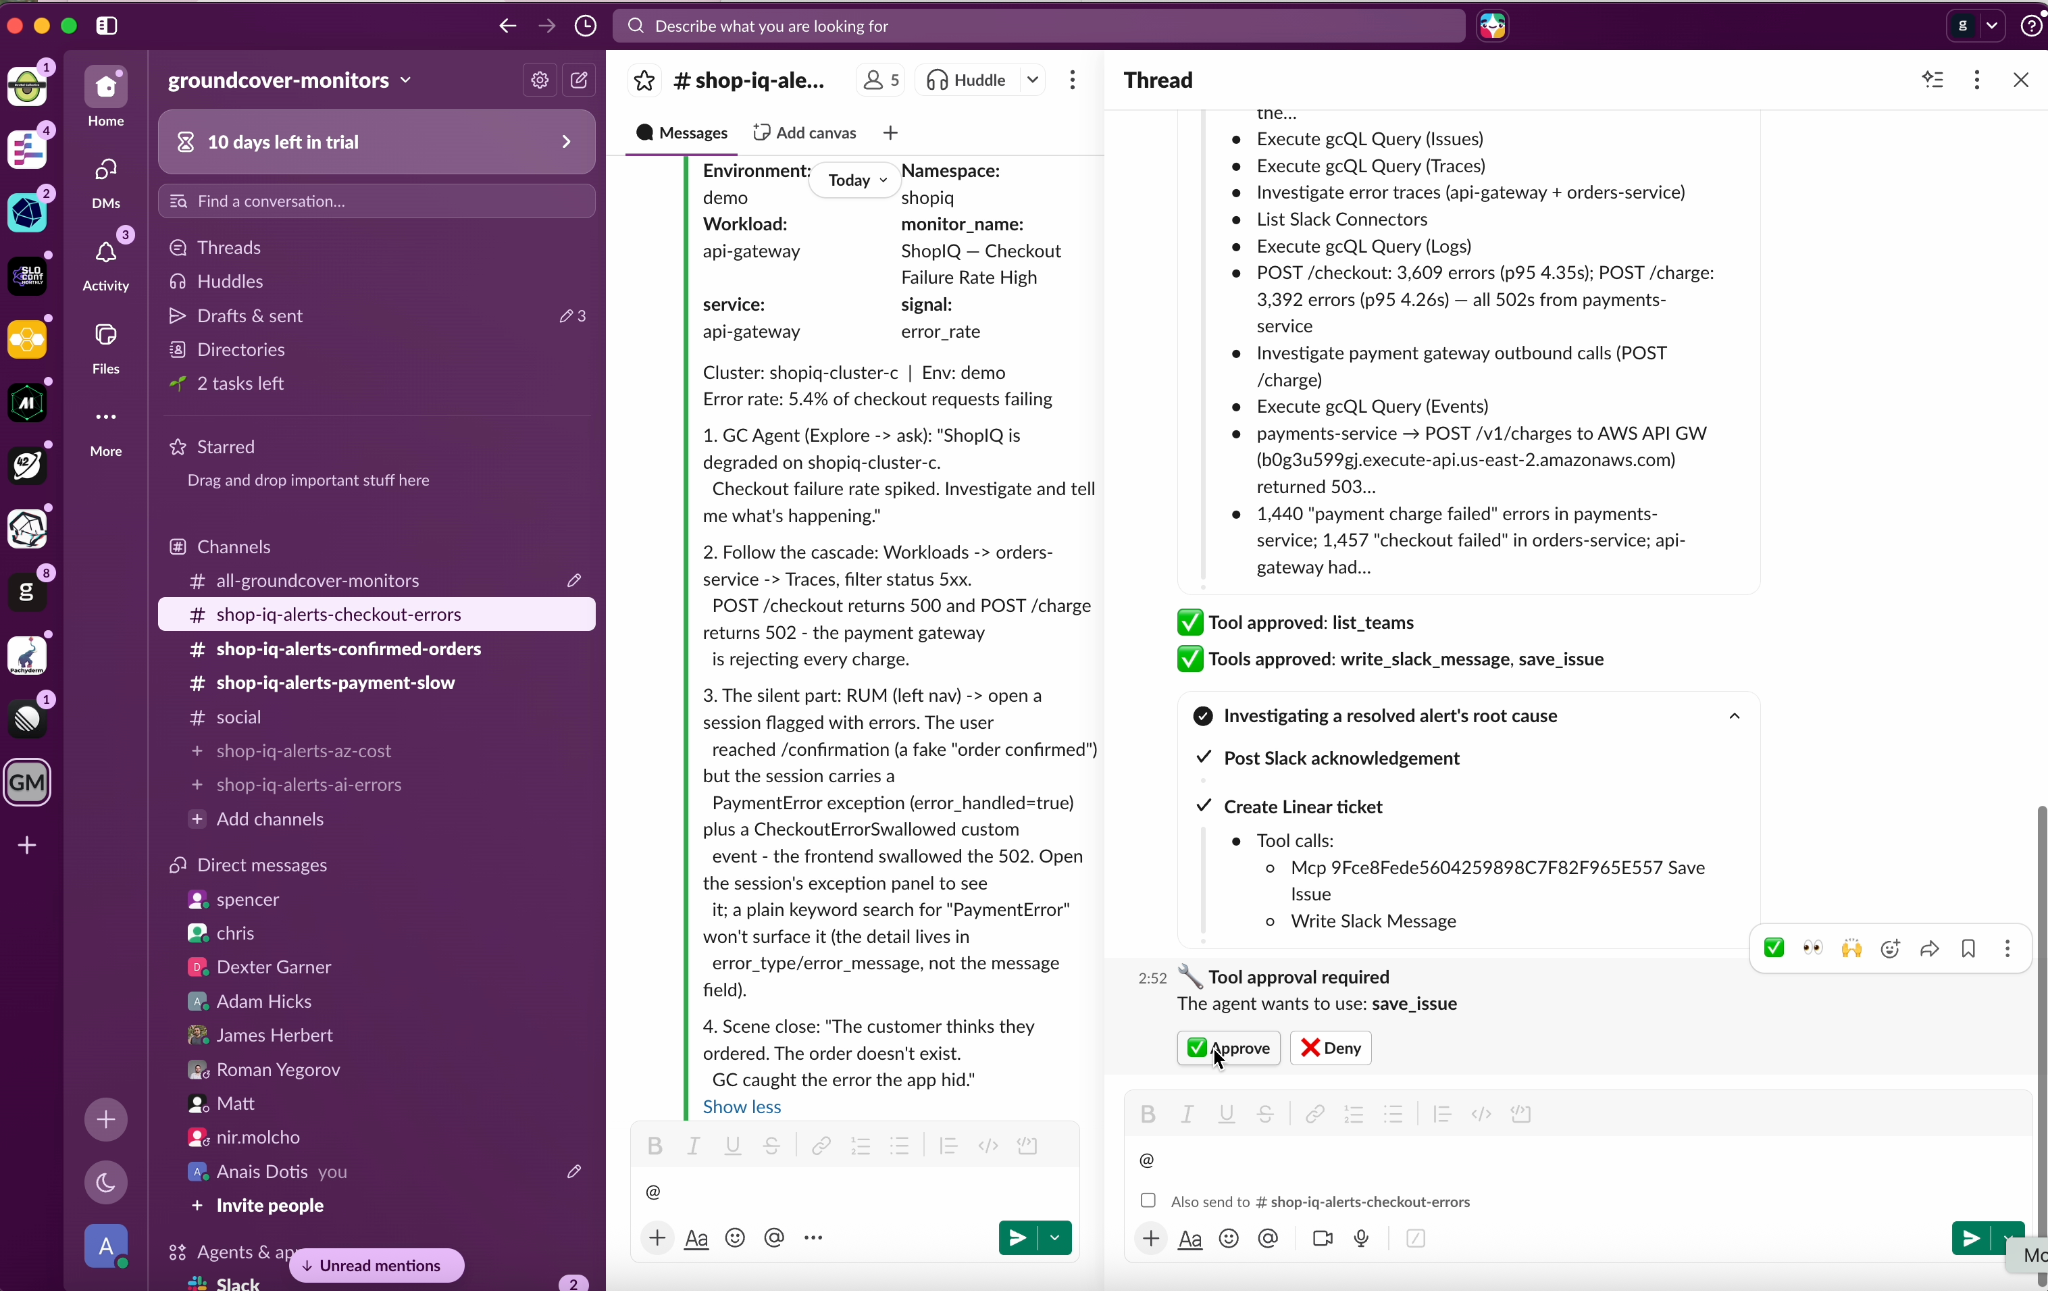The image size is (2048, 1291).
Task: Toggle bold in thread composer
Action: [1148, 1114]
